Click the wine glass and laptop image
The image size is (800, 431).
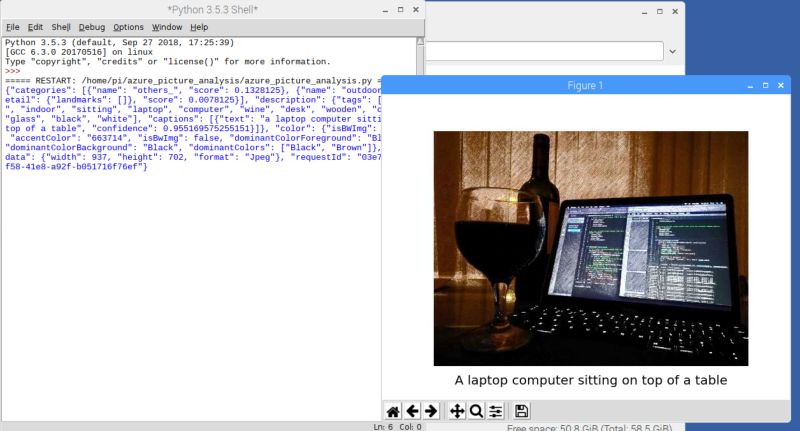tap(591, 248)
